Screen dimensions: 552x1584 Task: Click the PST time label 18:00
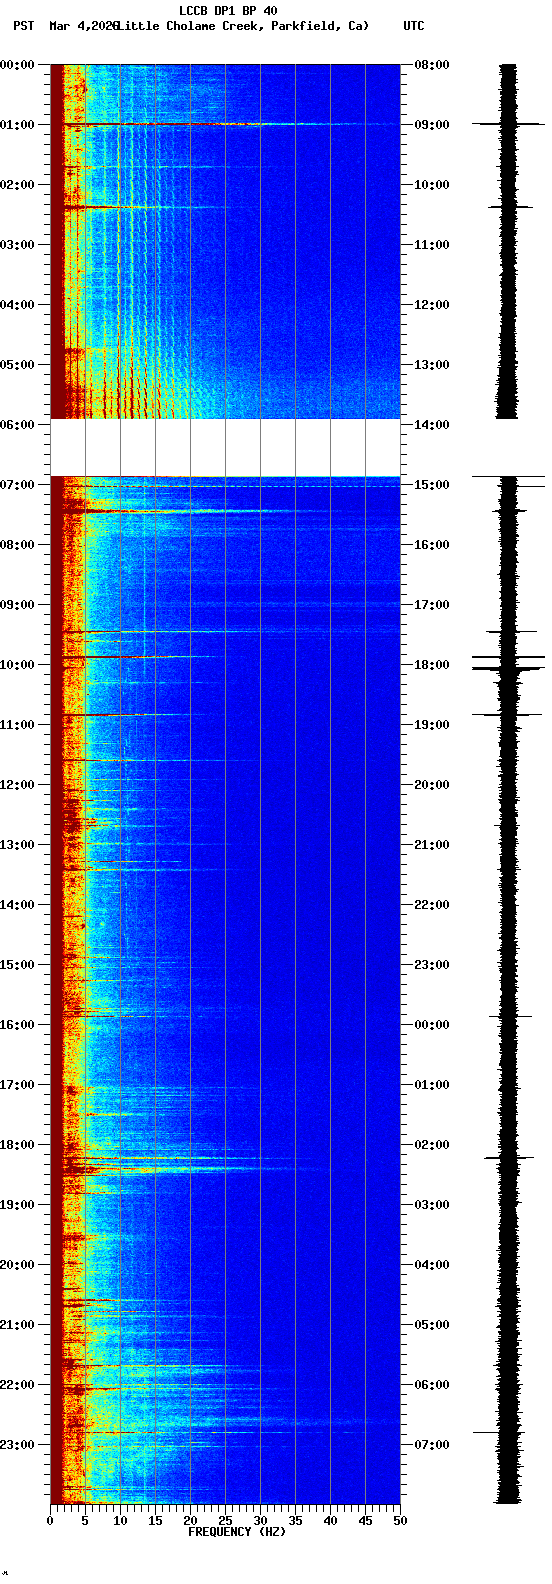tap(17, 1145)
